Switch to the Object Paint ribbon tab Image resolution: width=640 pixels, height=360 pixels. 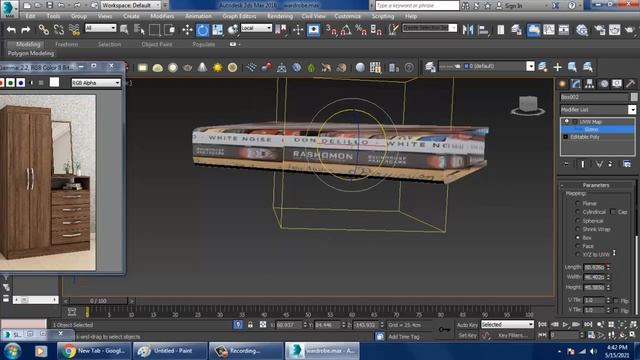click(157, 44)
